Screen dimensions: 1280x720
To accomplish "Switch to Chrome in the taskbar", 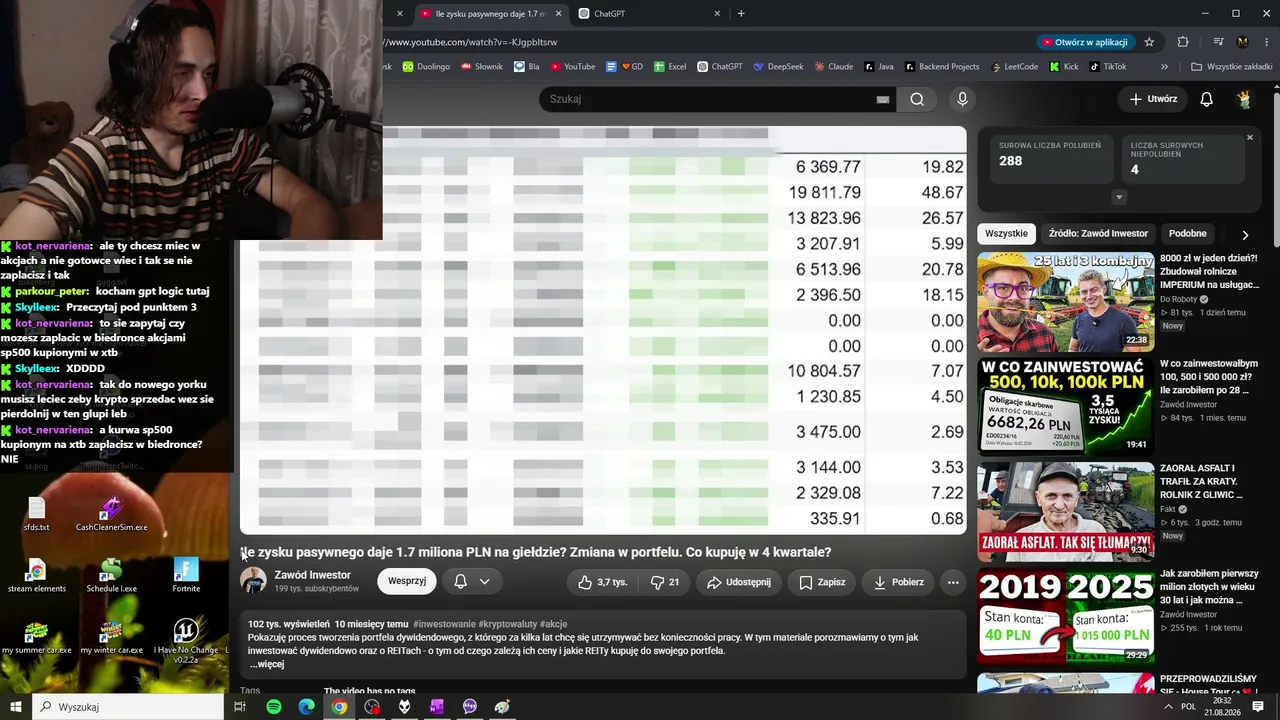I will pos(339,707).
